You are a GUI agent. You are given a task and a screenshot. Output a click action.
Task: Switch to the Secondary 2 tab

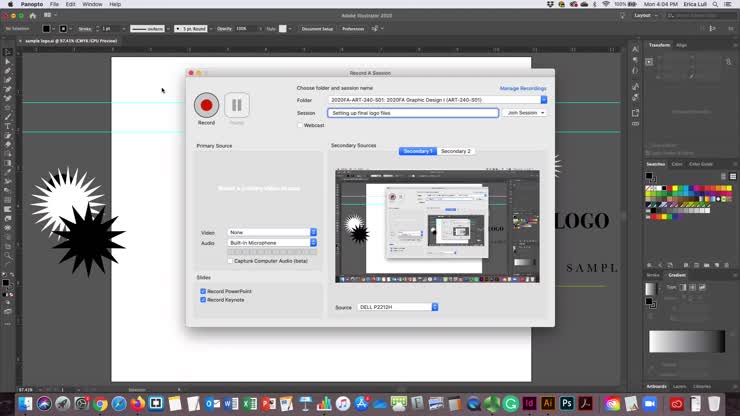tap(455, 151)
